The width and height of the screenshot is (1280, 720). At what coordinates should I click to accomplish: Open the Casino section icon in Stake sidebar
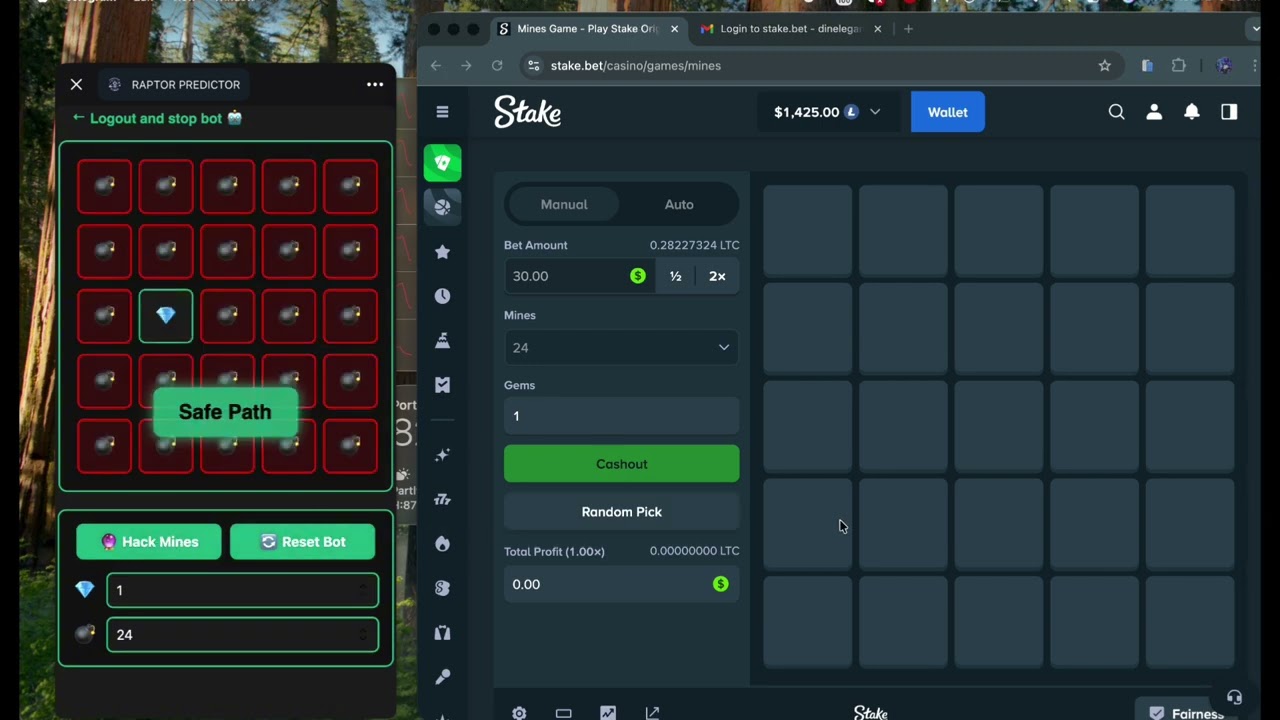tap(442, 163)
